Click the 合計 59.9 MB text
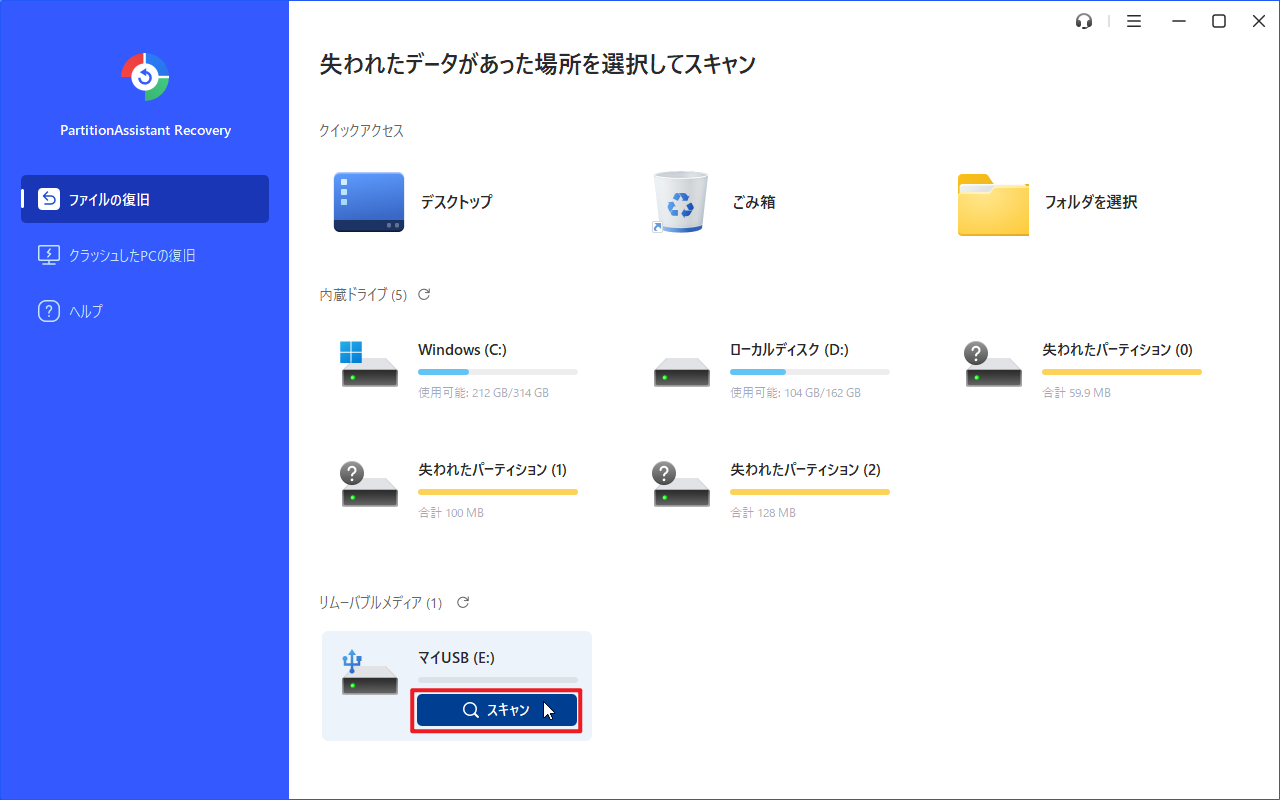Image resolution: width=1280 pixels, height=800 pixels. (1076, 393)
